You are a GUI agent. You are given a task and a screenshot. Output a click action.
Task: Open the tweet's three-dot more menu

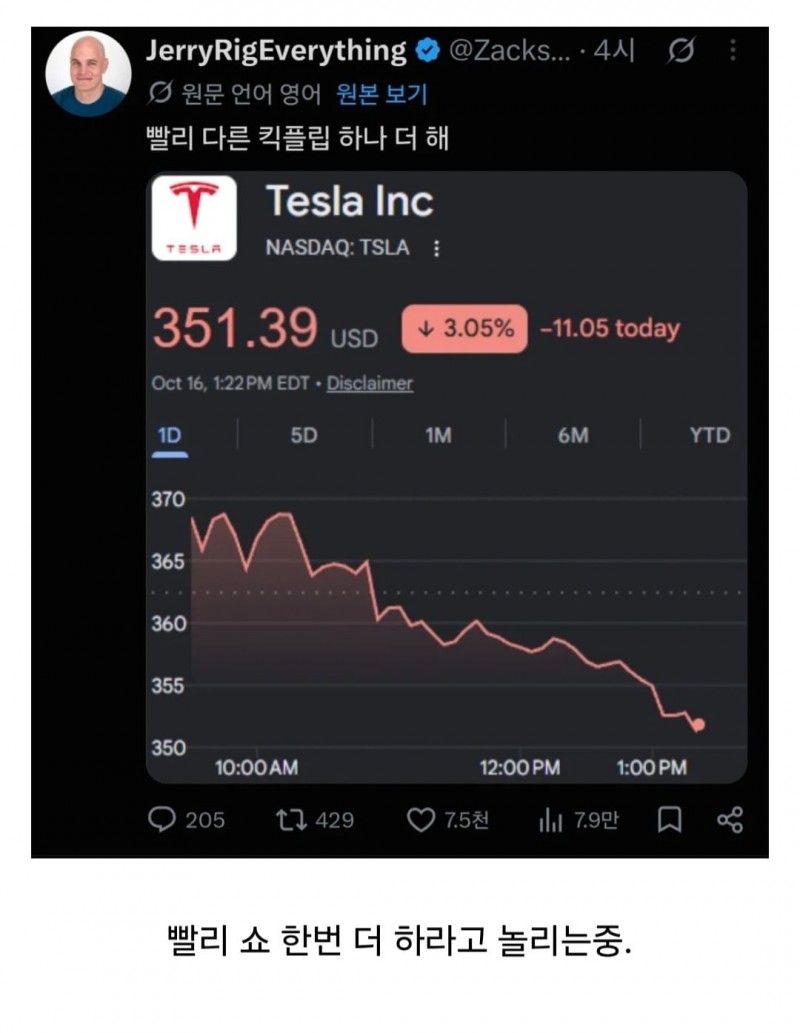733,49
